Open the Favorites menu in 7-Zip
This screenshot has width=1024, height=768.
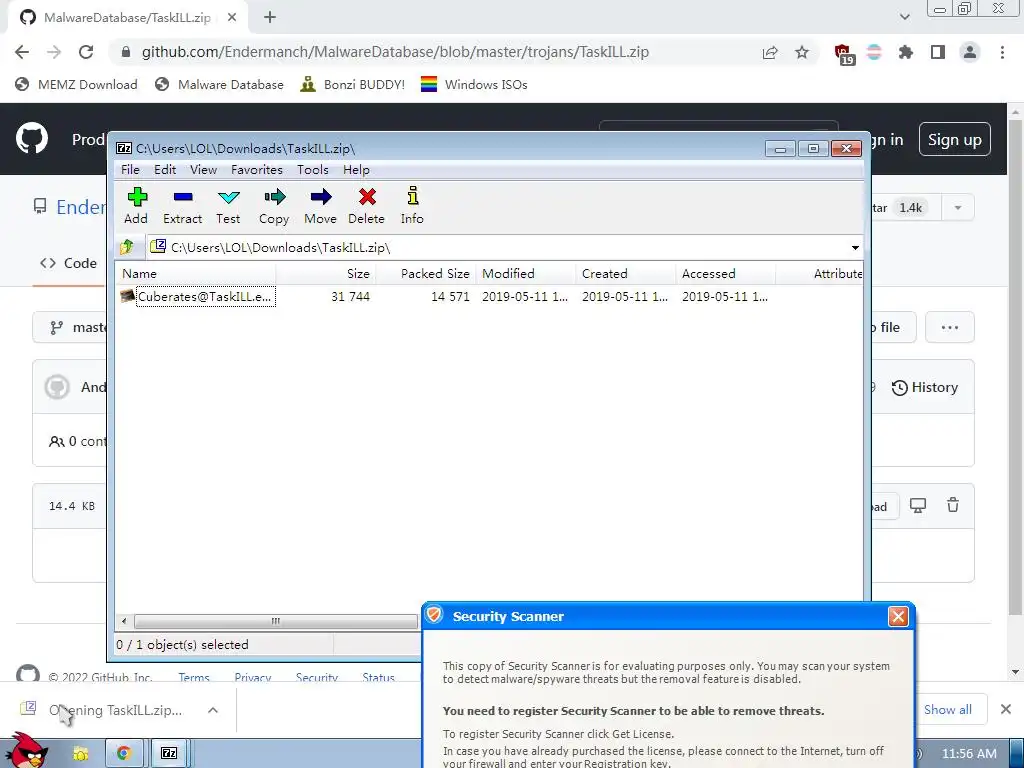coord(257,170)
